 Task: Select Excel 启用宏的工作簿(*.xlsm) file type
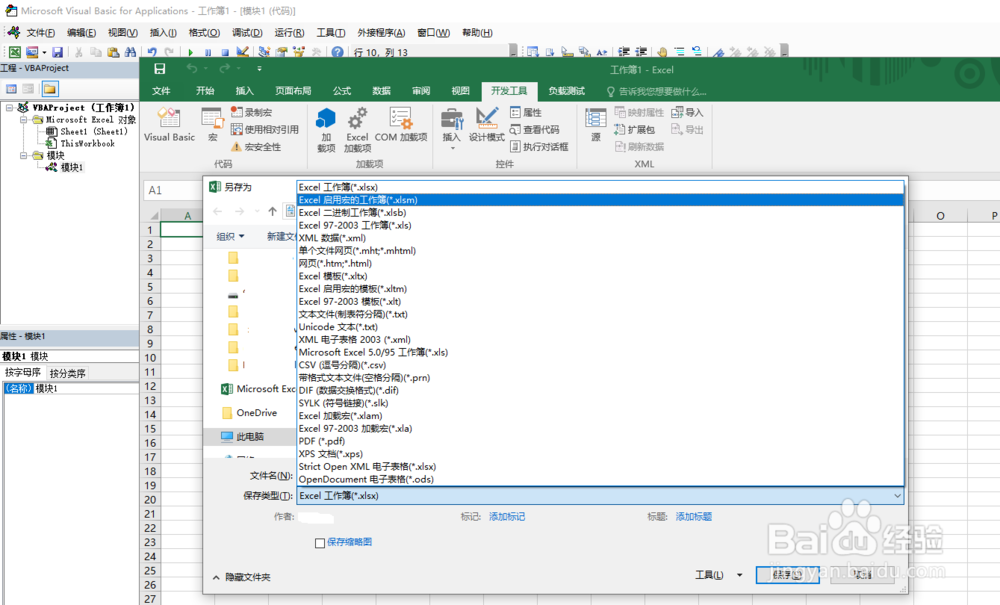[600, 200]
